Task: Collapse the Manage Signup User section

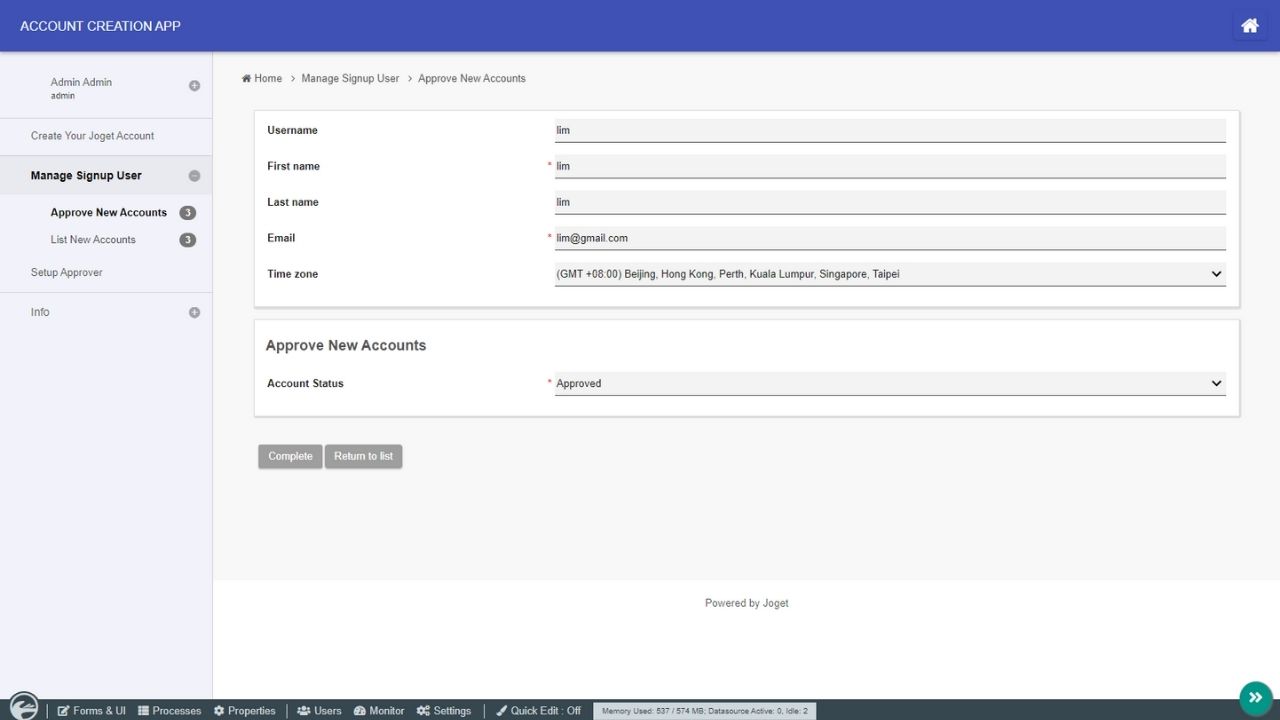Action: point(194,176)
